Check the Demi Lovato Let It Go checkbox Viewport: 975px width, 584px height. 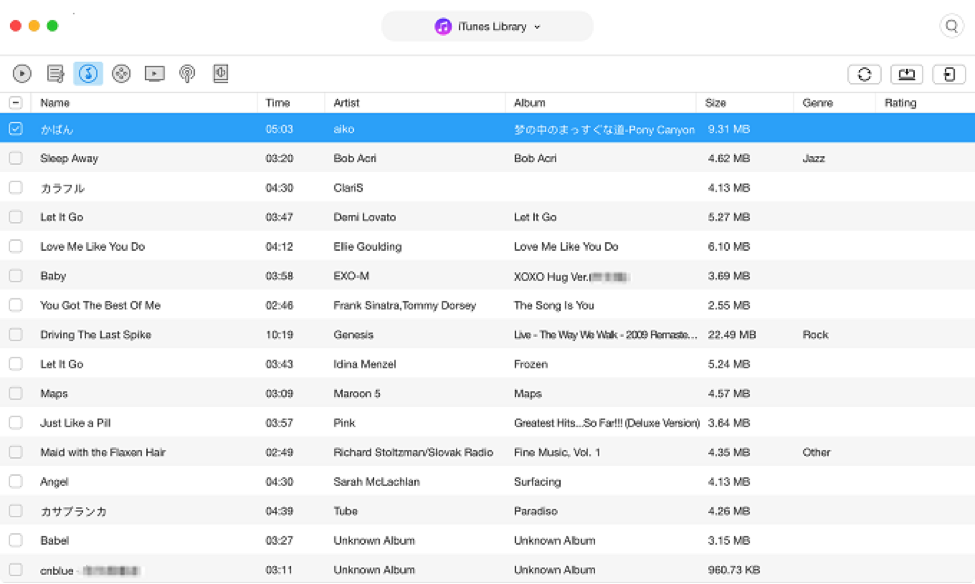pyautogui.click(x=16, y=216)
